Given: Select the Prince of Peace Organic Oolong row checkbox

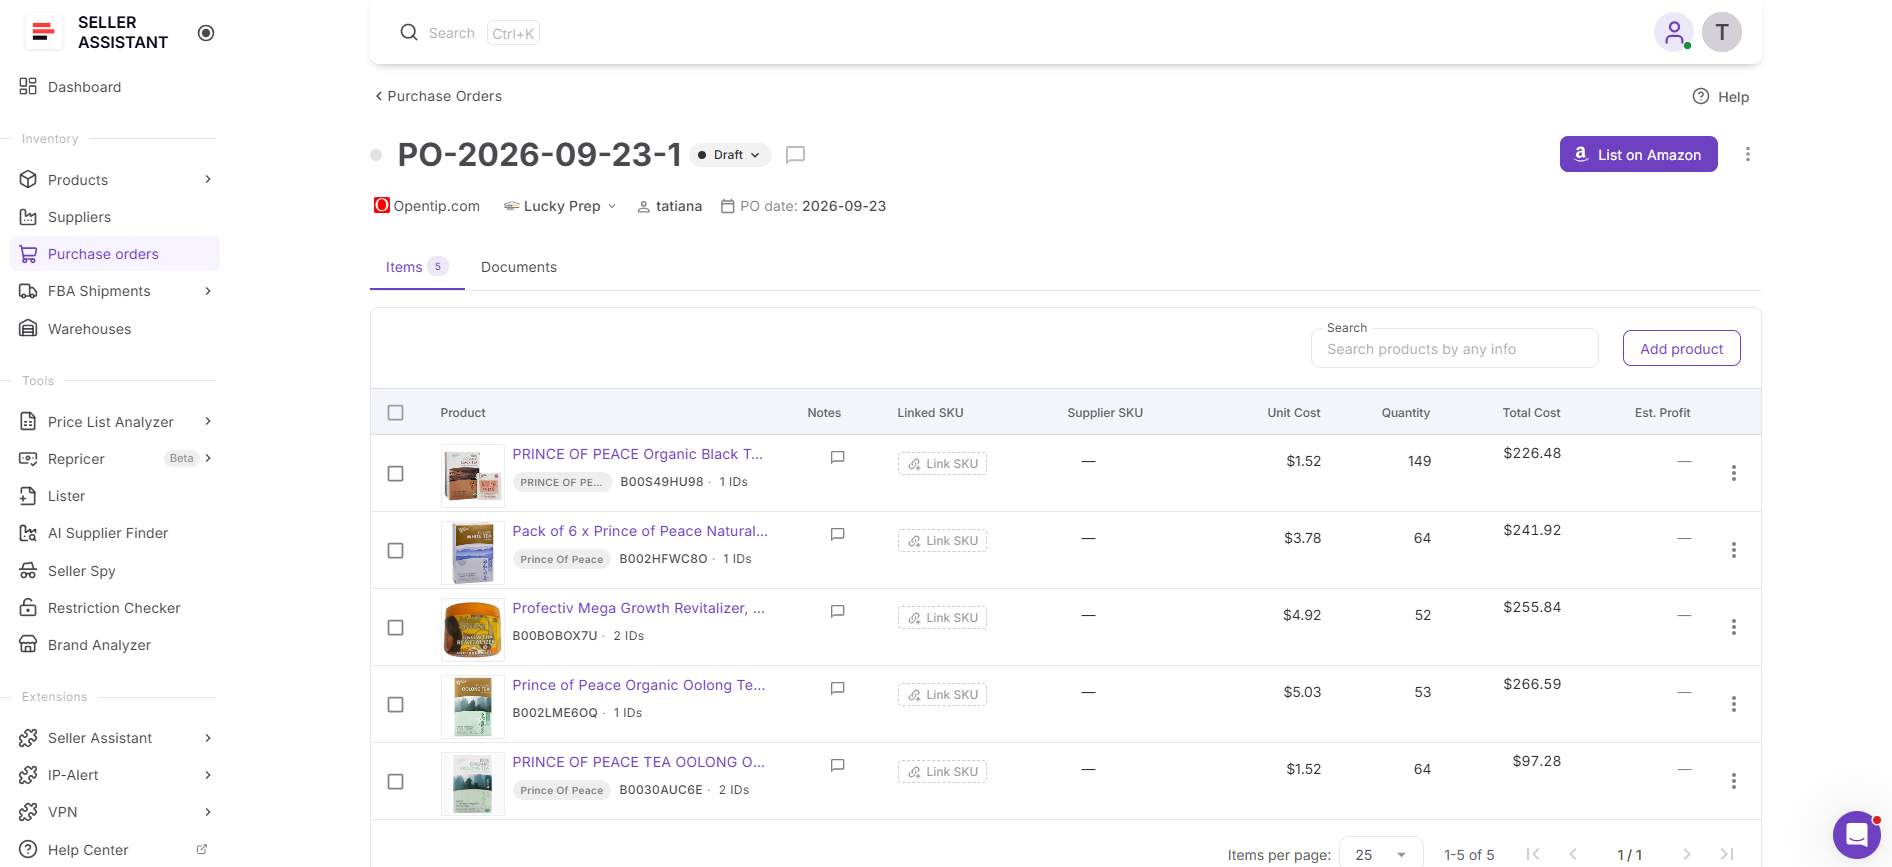Looking at the screenshot, I should tap(396, 705).
